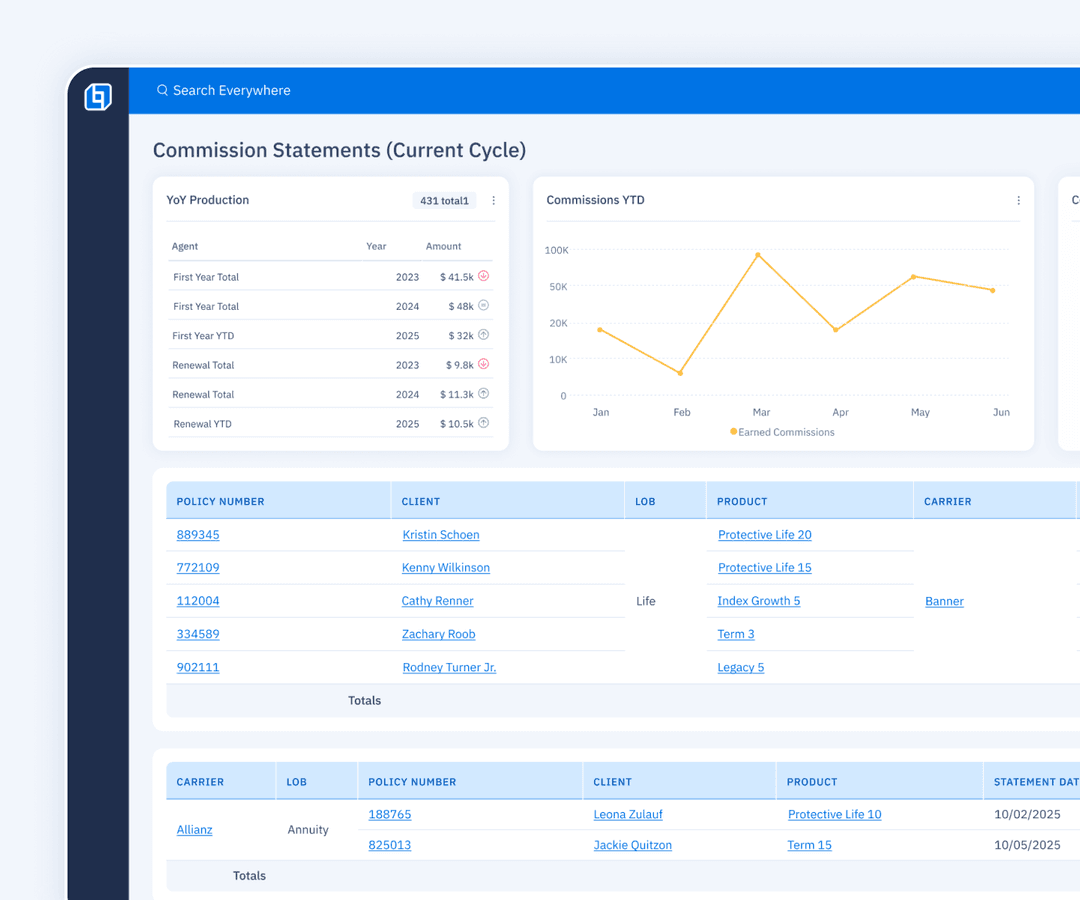
Task: Open the Banner carrier link
Action: [x=944, y=601]
